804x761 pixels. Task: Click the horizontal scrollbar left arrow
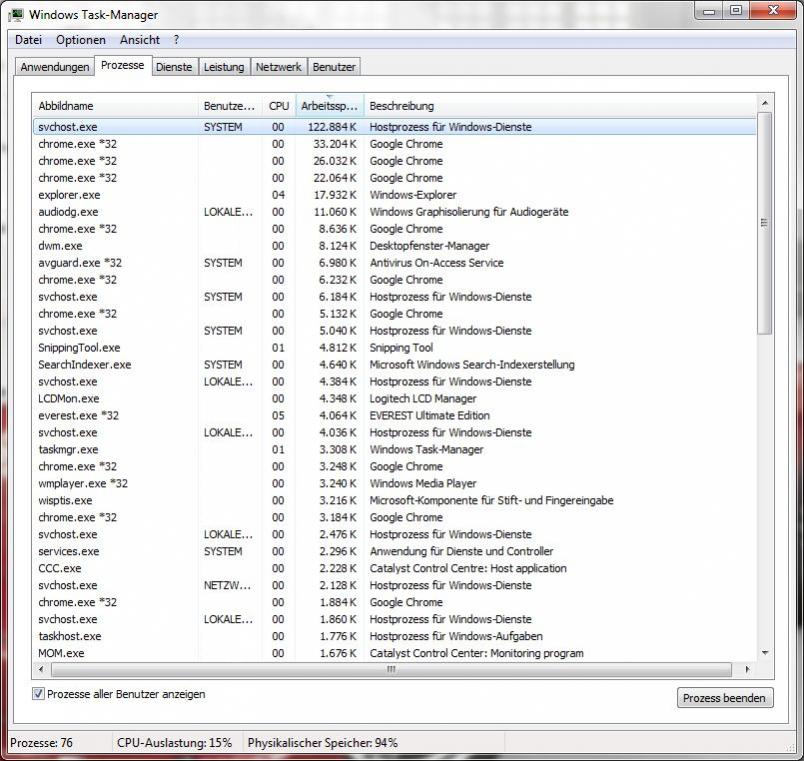[41, 669]
